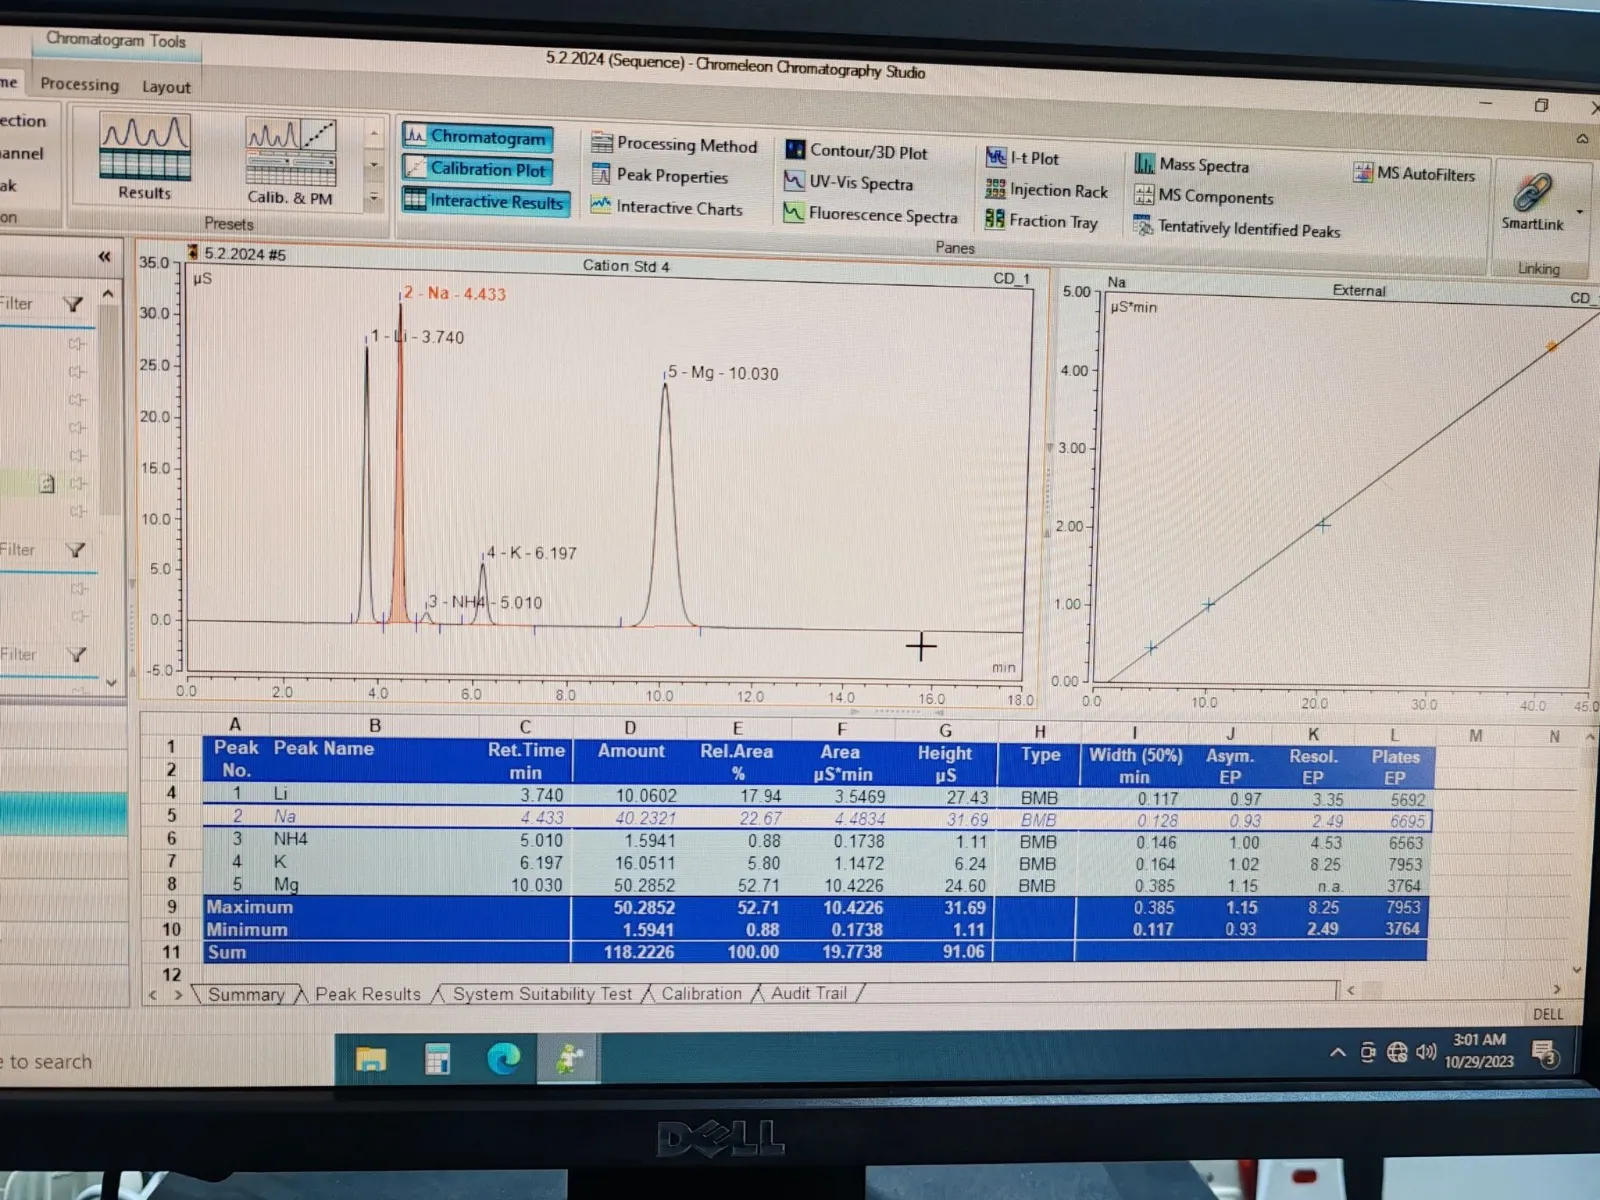Collapse the left navigation panel
This screenshot has width=1600, height=1200.
pos(104,257)
